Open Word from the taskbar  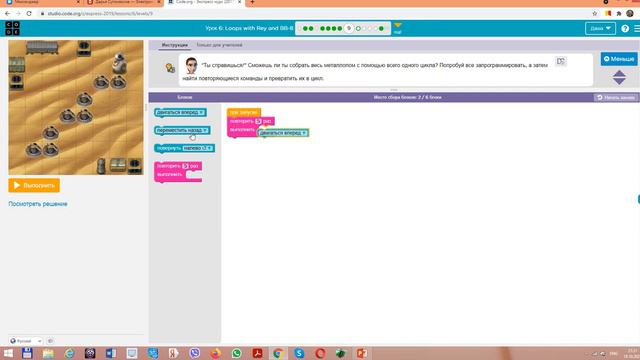point(111,353)
